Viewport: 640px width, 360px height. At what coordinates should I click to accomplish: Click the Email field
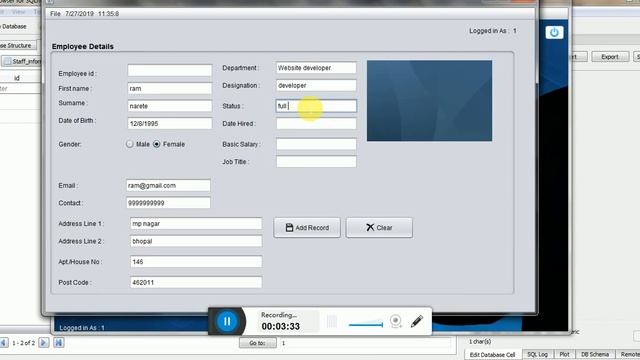168,185
